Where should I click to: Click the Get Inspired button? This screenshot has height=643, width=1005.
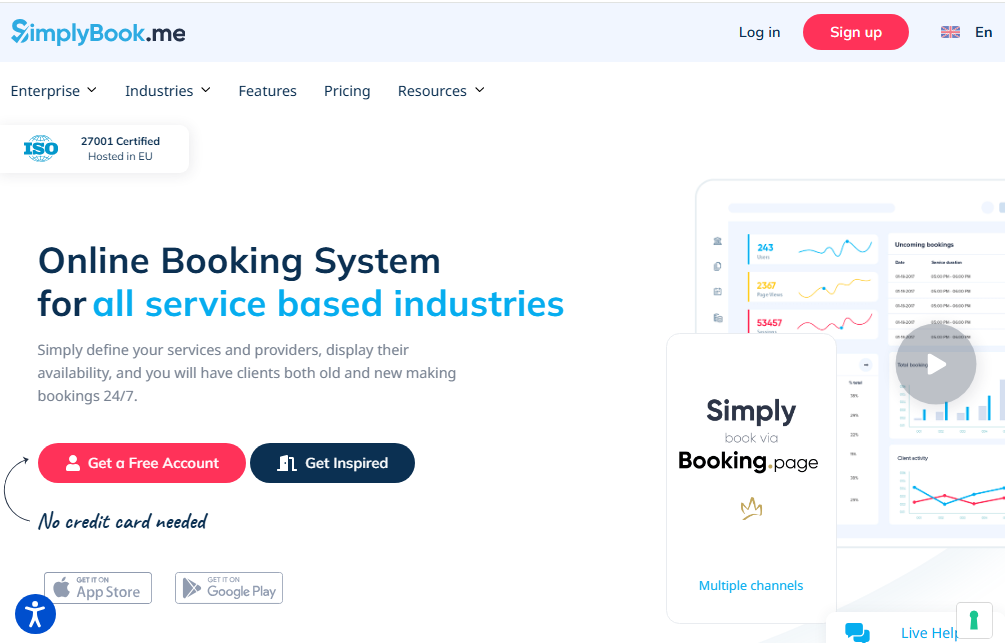point(332,463)
